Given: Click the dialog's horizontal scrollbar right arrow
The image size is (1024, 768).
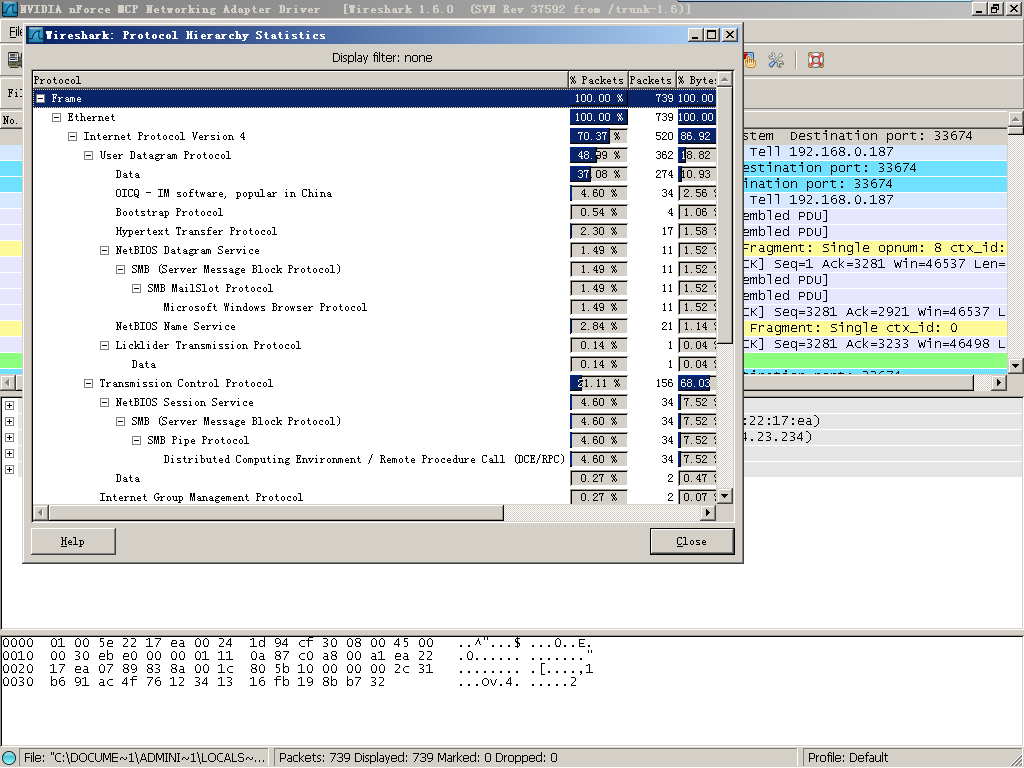Looking at the screenshot, I should tap(708, 513).
